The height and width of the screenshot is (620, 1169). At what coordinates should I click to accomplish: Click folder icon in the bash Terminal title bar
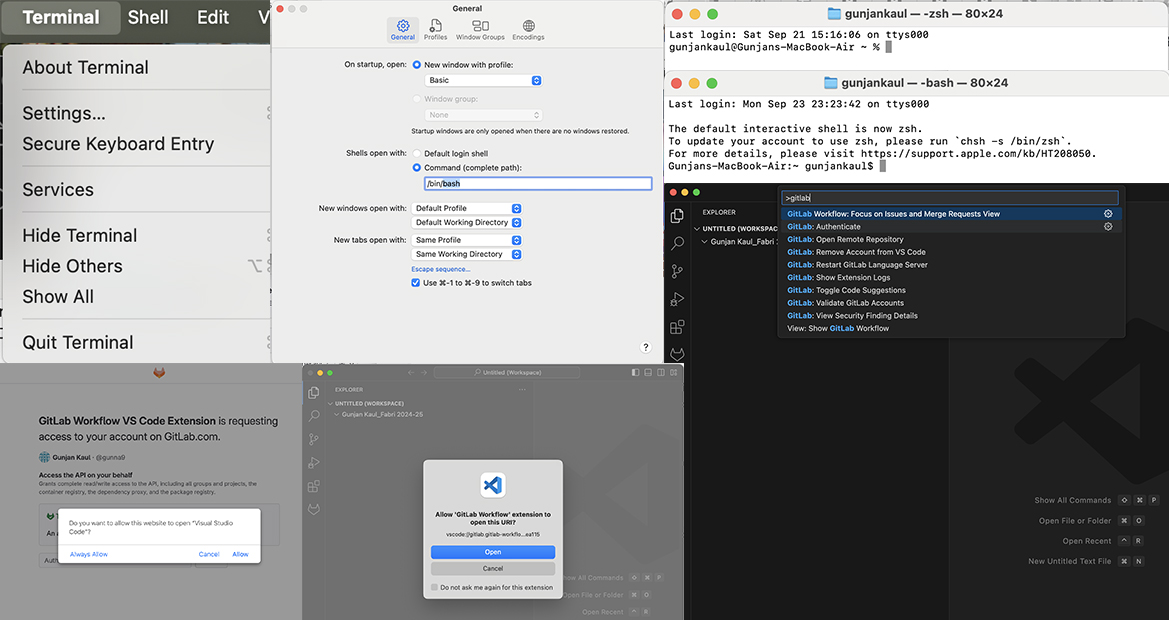tap(831, 83)
